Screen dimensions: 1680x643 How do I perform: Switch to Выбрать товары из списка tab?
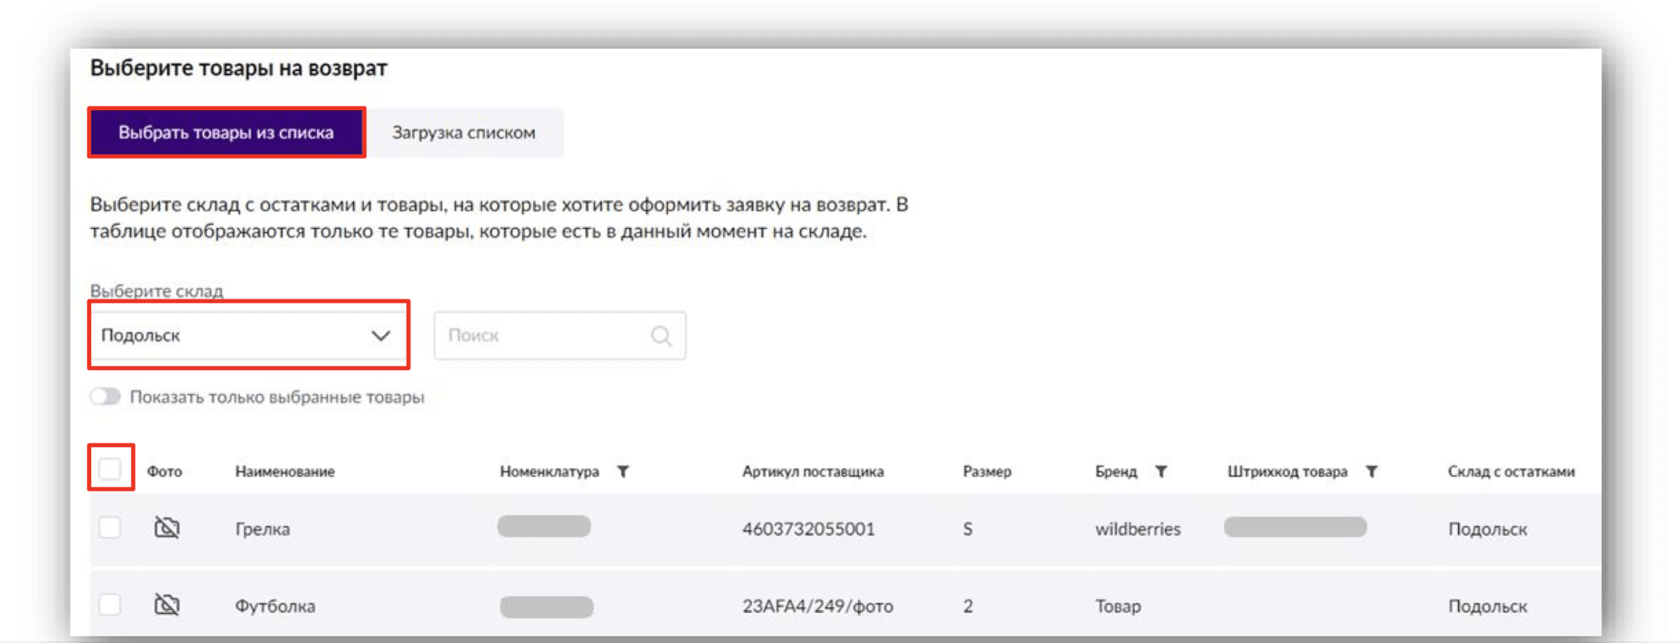(x=226, y=133)
